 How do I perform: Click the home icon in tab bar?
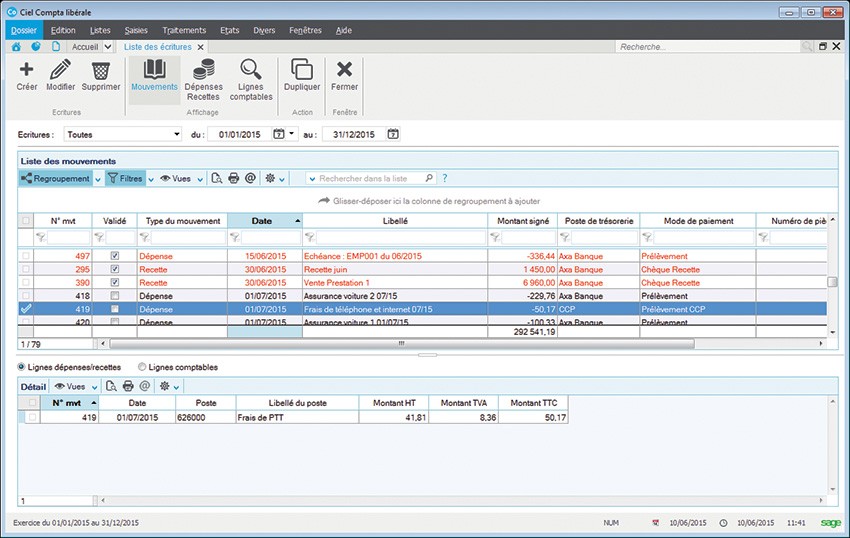click(16, 47)
